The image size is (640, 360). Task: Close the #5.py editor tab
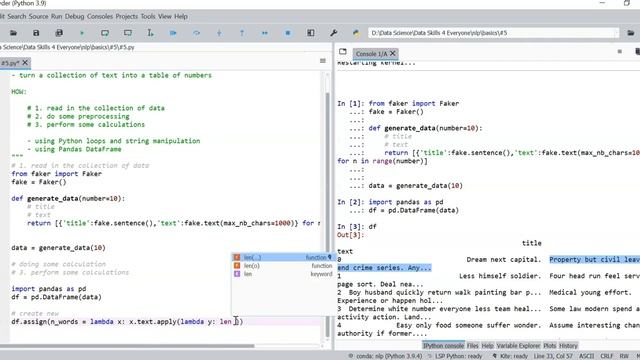pyautogui.click(x=25, y=62)
